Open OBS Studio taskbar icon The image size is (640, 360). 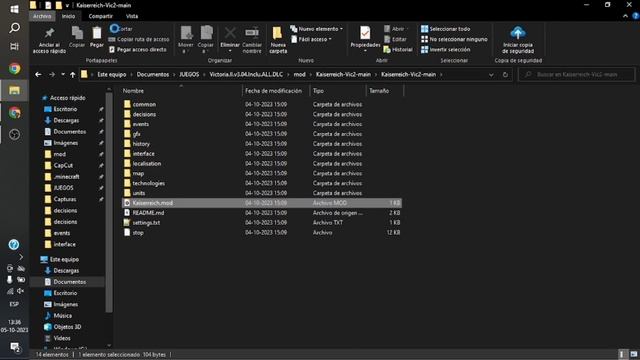pos(14,135)
